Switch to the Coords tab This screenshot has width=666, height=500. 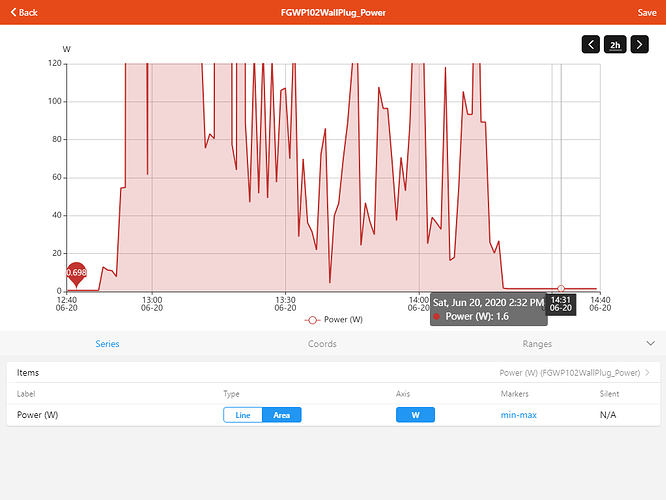coord(322,344)
